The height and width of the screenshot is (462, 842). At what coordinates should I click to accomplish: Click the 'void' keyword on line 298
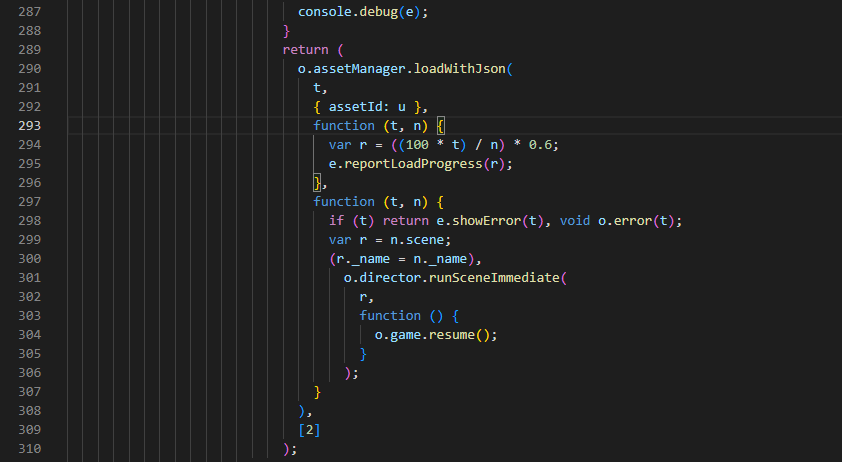pos(575,221)
